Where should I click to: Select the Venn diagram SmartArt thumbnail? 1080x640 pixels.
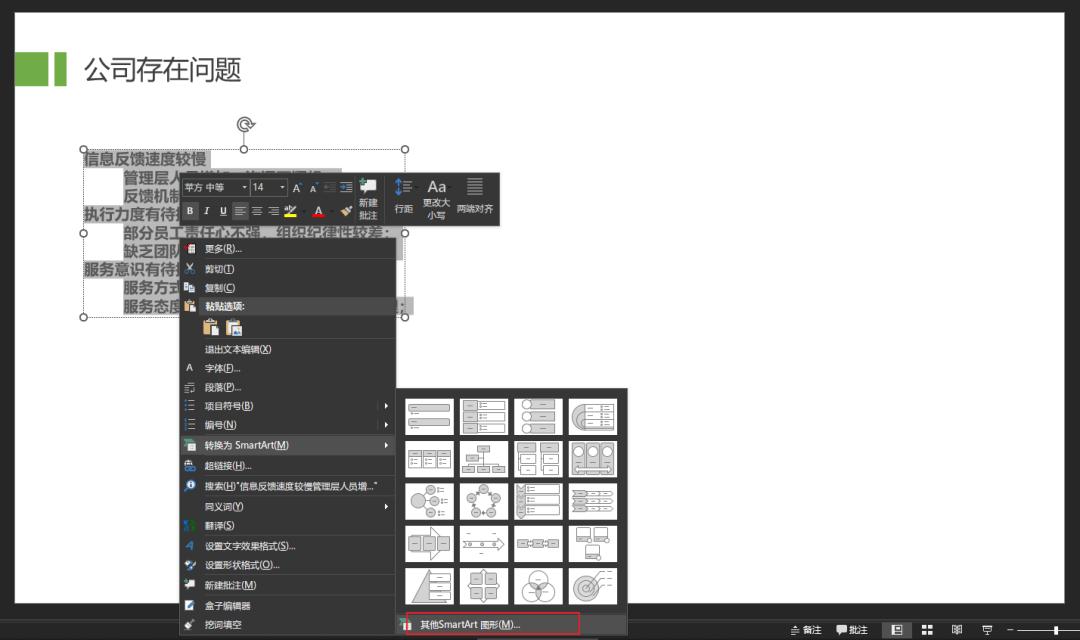pos(538,585)
